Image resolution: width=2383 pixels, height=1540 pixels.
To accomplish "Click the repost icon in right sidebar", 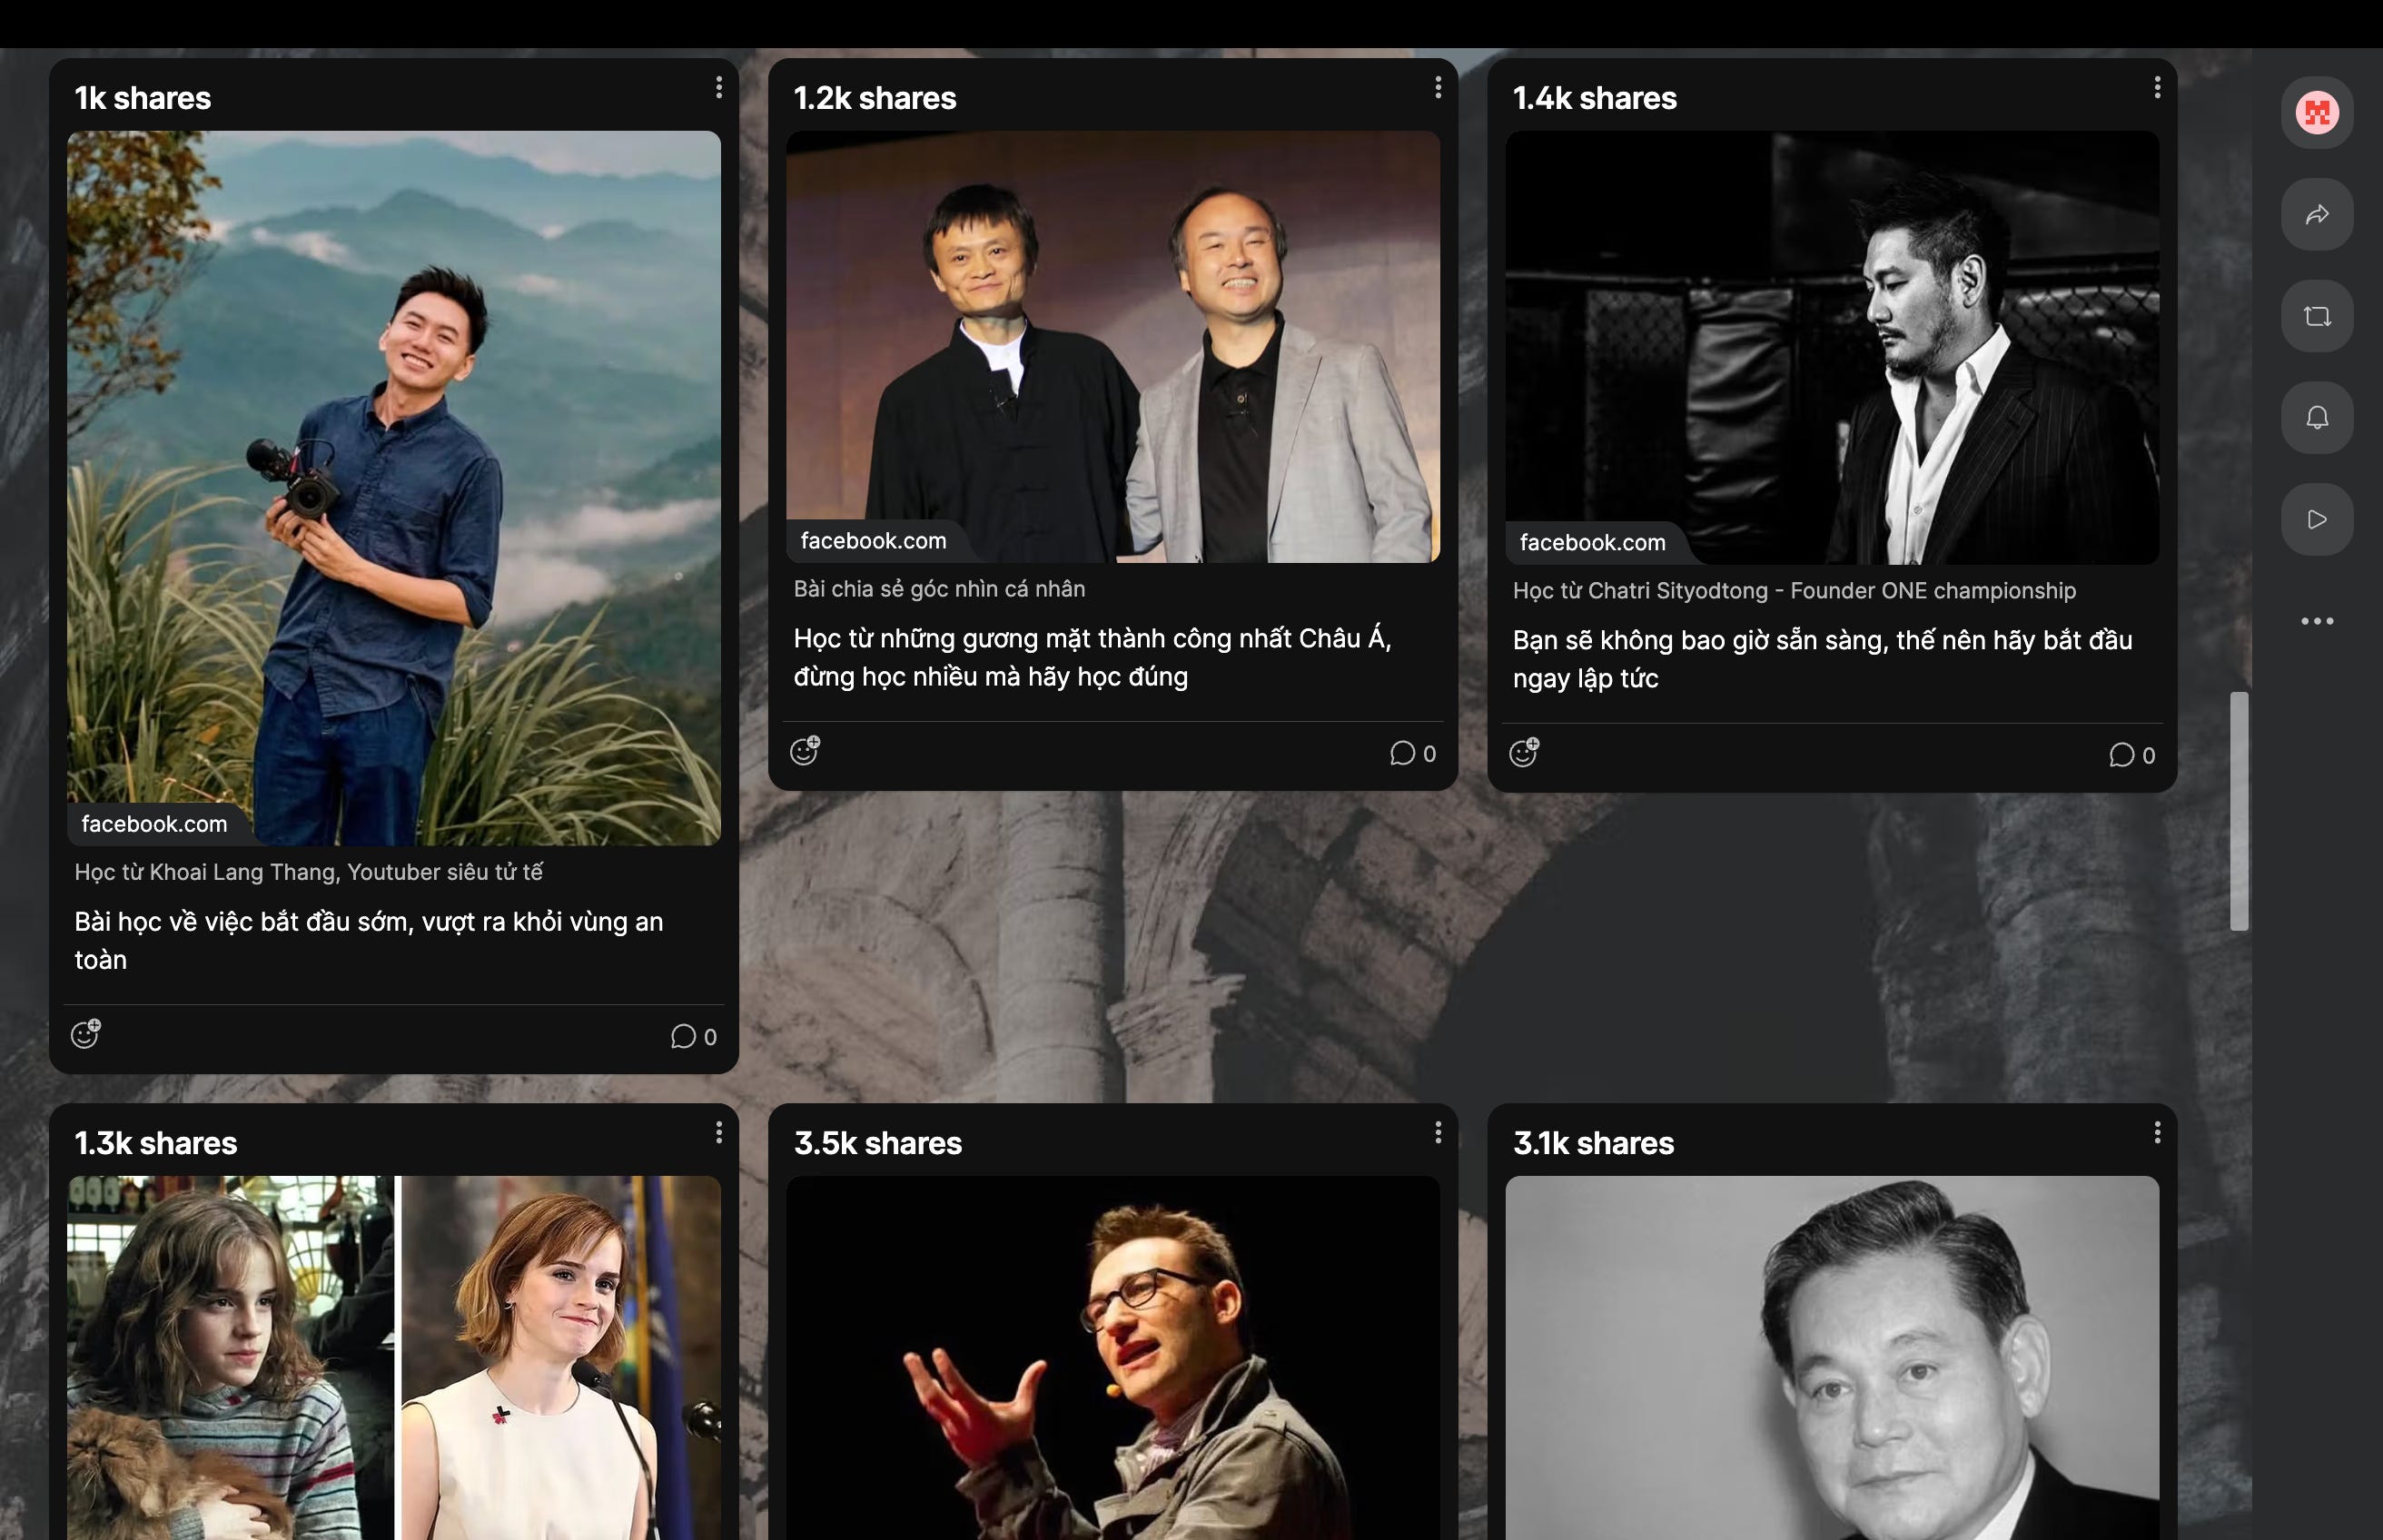I will [x=2316, y=316].
